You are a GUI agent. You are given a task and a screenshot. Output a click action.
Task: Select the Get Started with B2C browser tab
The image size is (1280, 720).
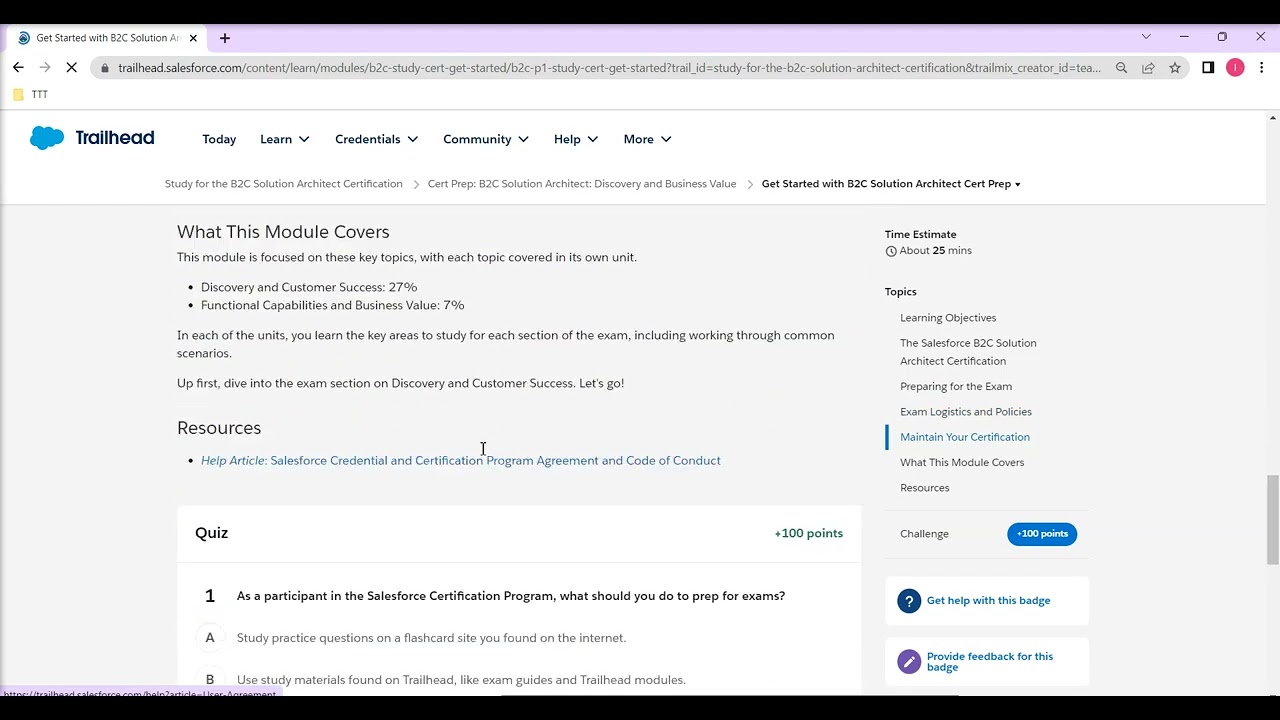click(108, 38)
